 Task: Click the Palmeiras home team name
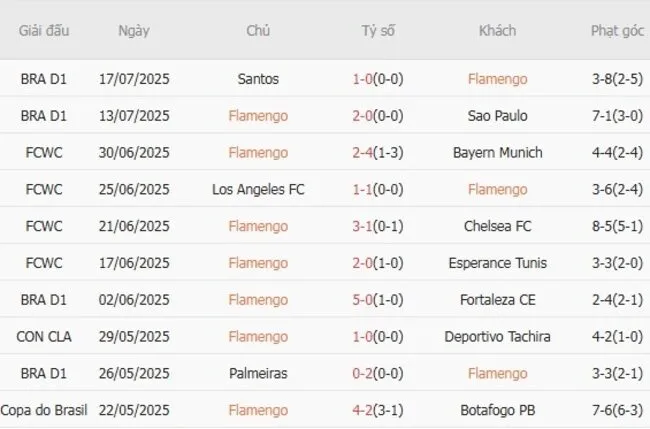pyautogui.click(x=259, y=373)
